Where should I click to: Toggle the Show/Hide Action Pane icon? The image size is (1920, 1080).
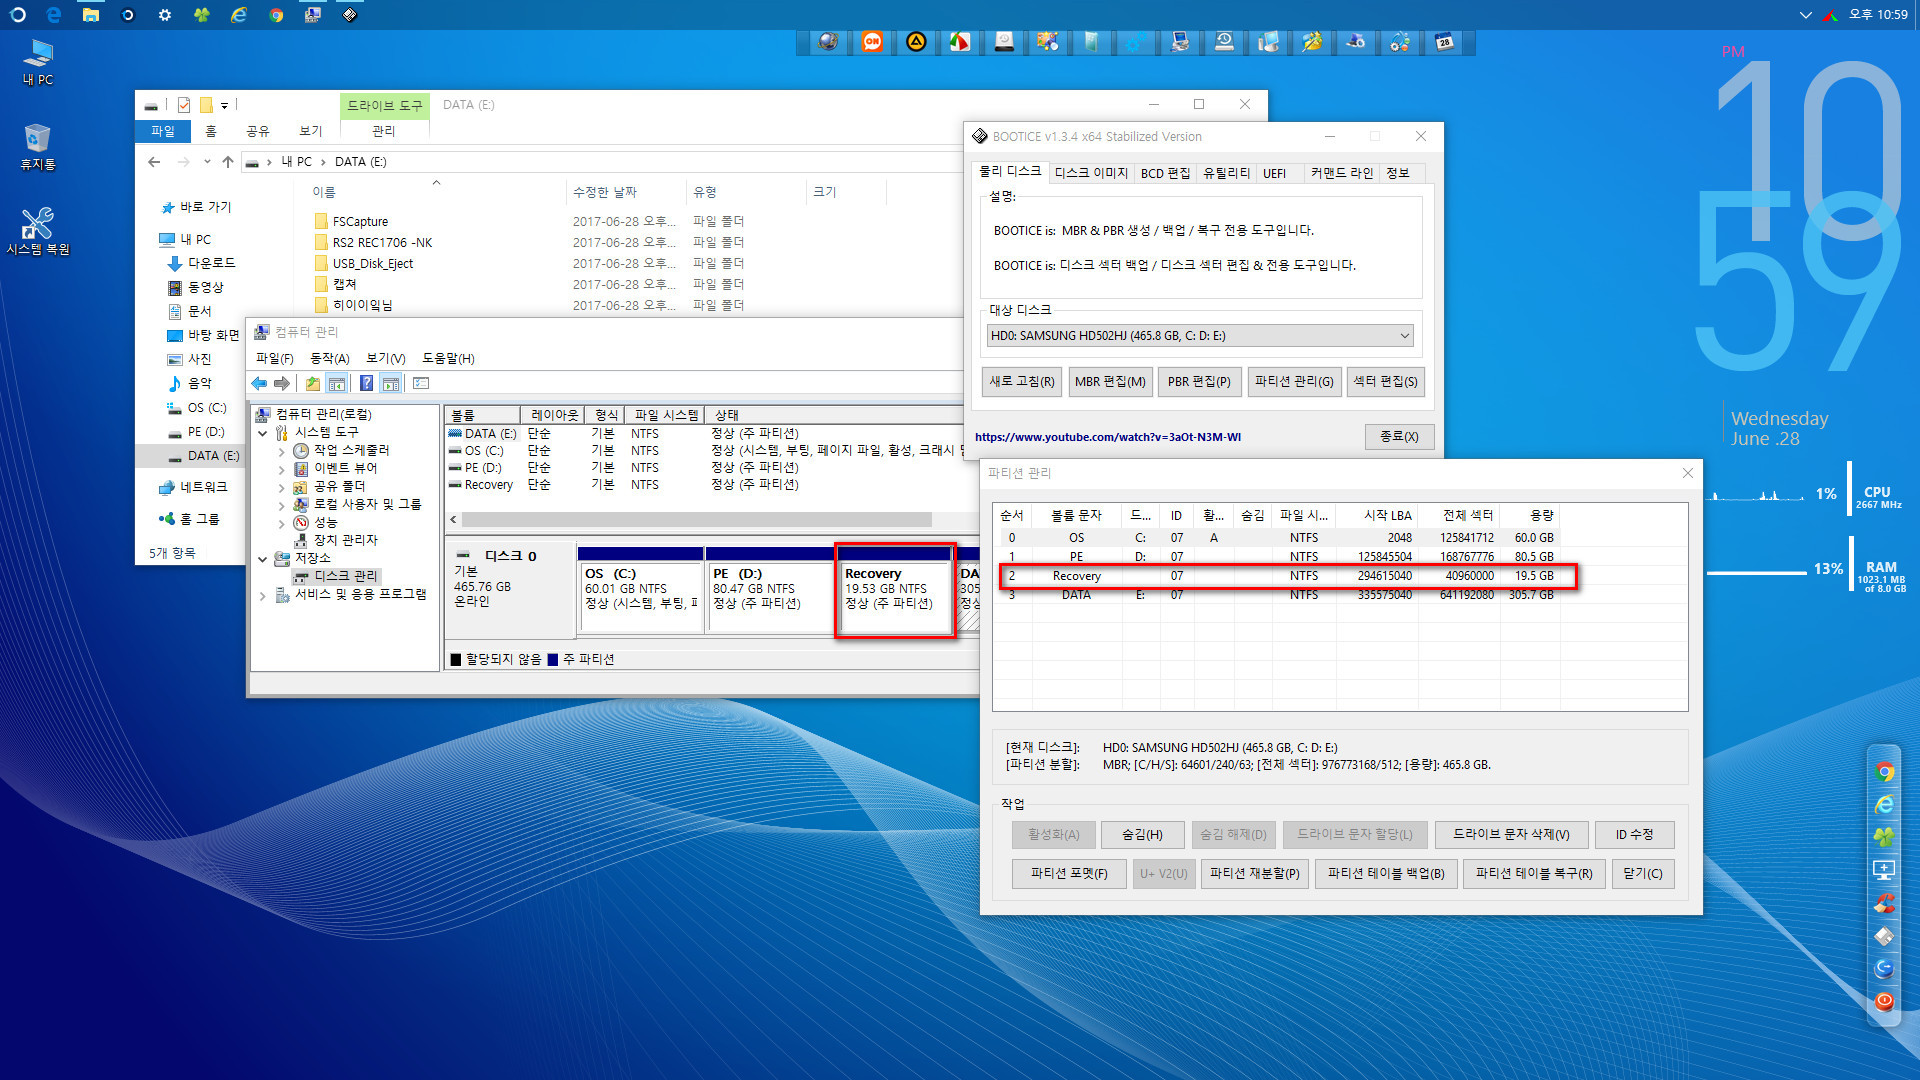(x=391, y=384)
